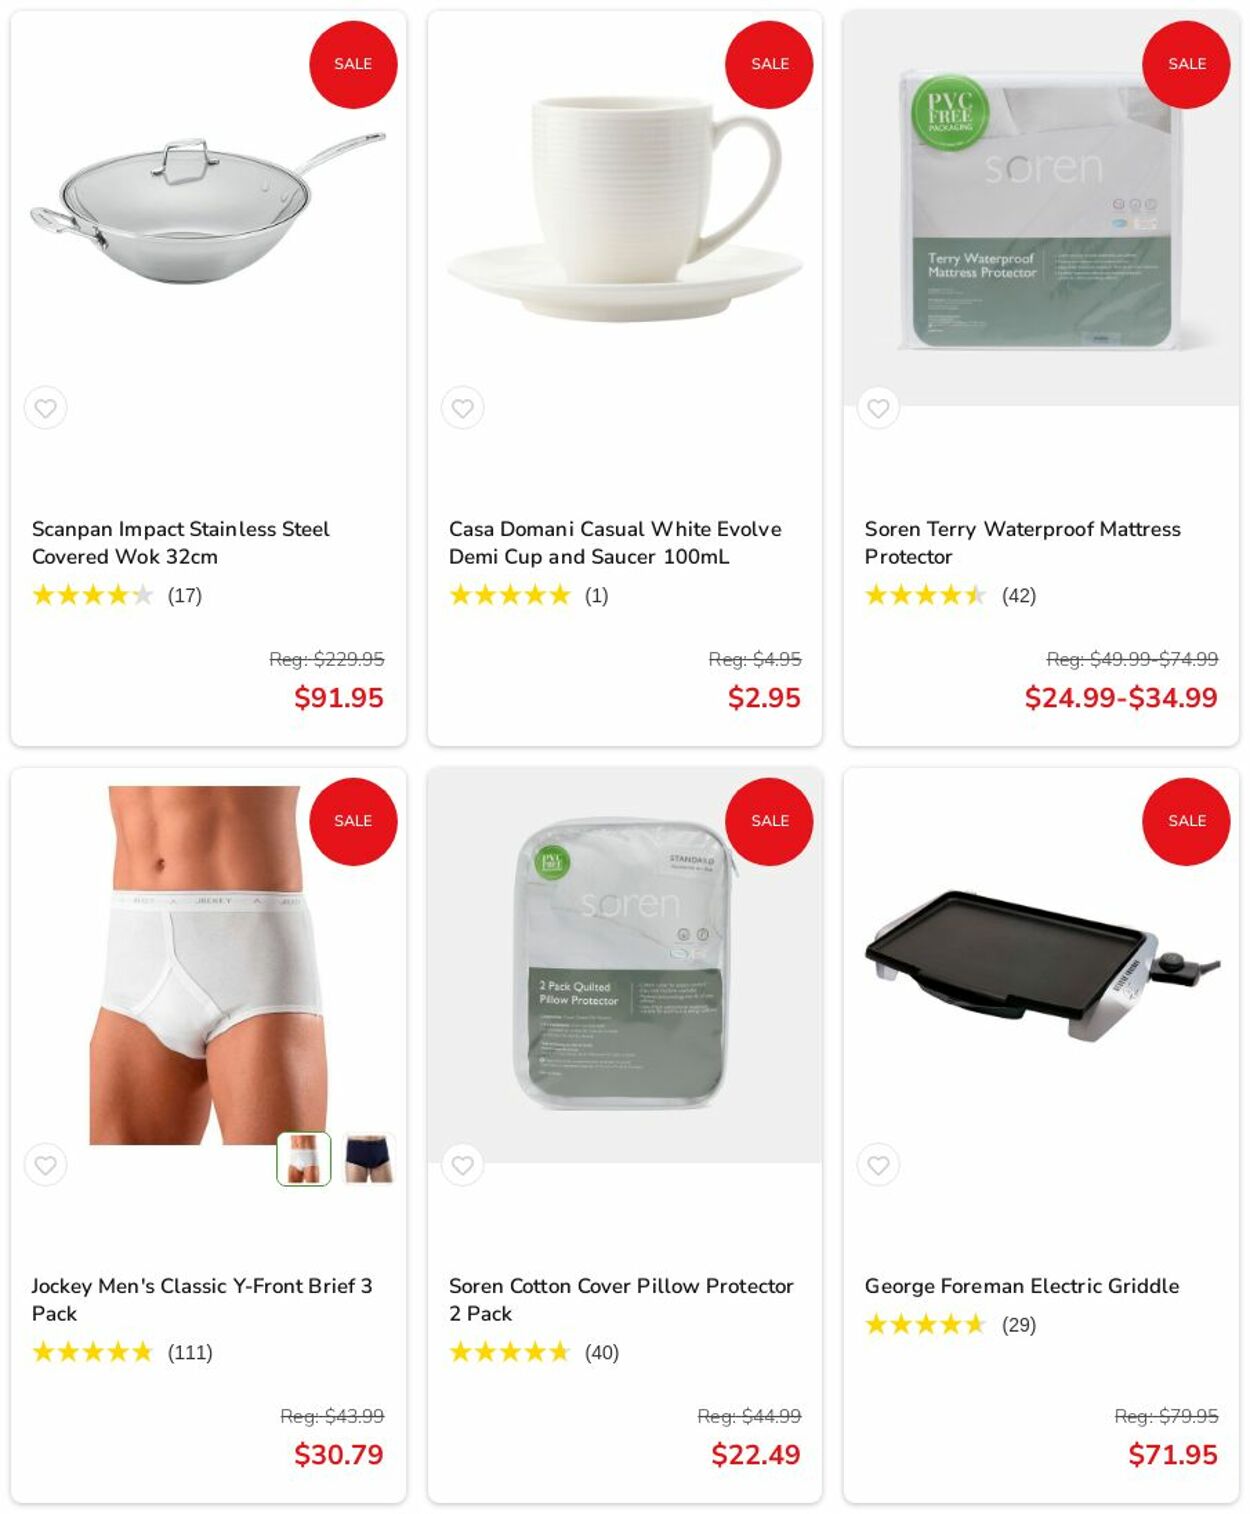This screenshot has height=1514, width=1250.
Task: Open George Foreman Electric Griddle title
Action: pyautogui.click(x=1022, y=1286)
